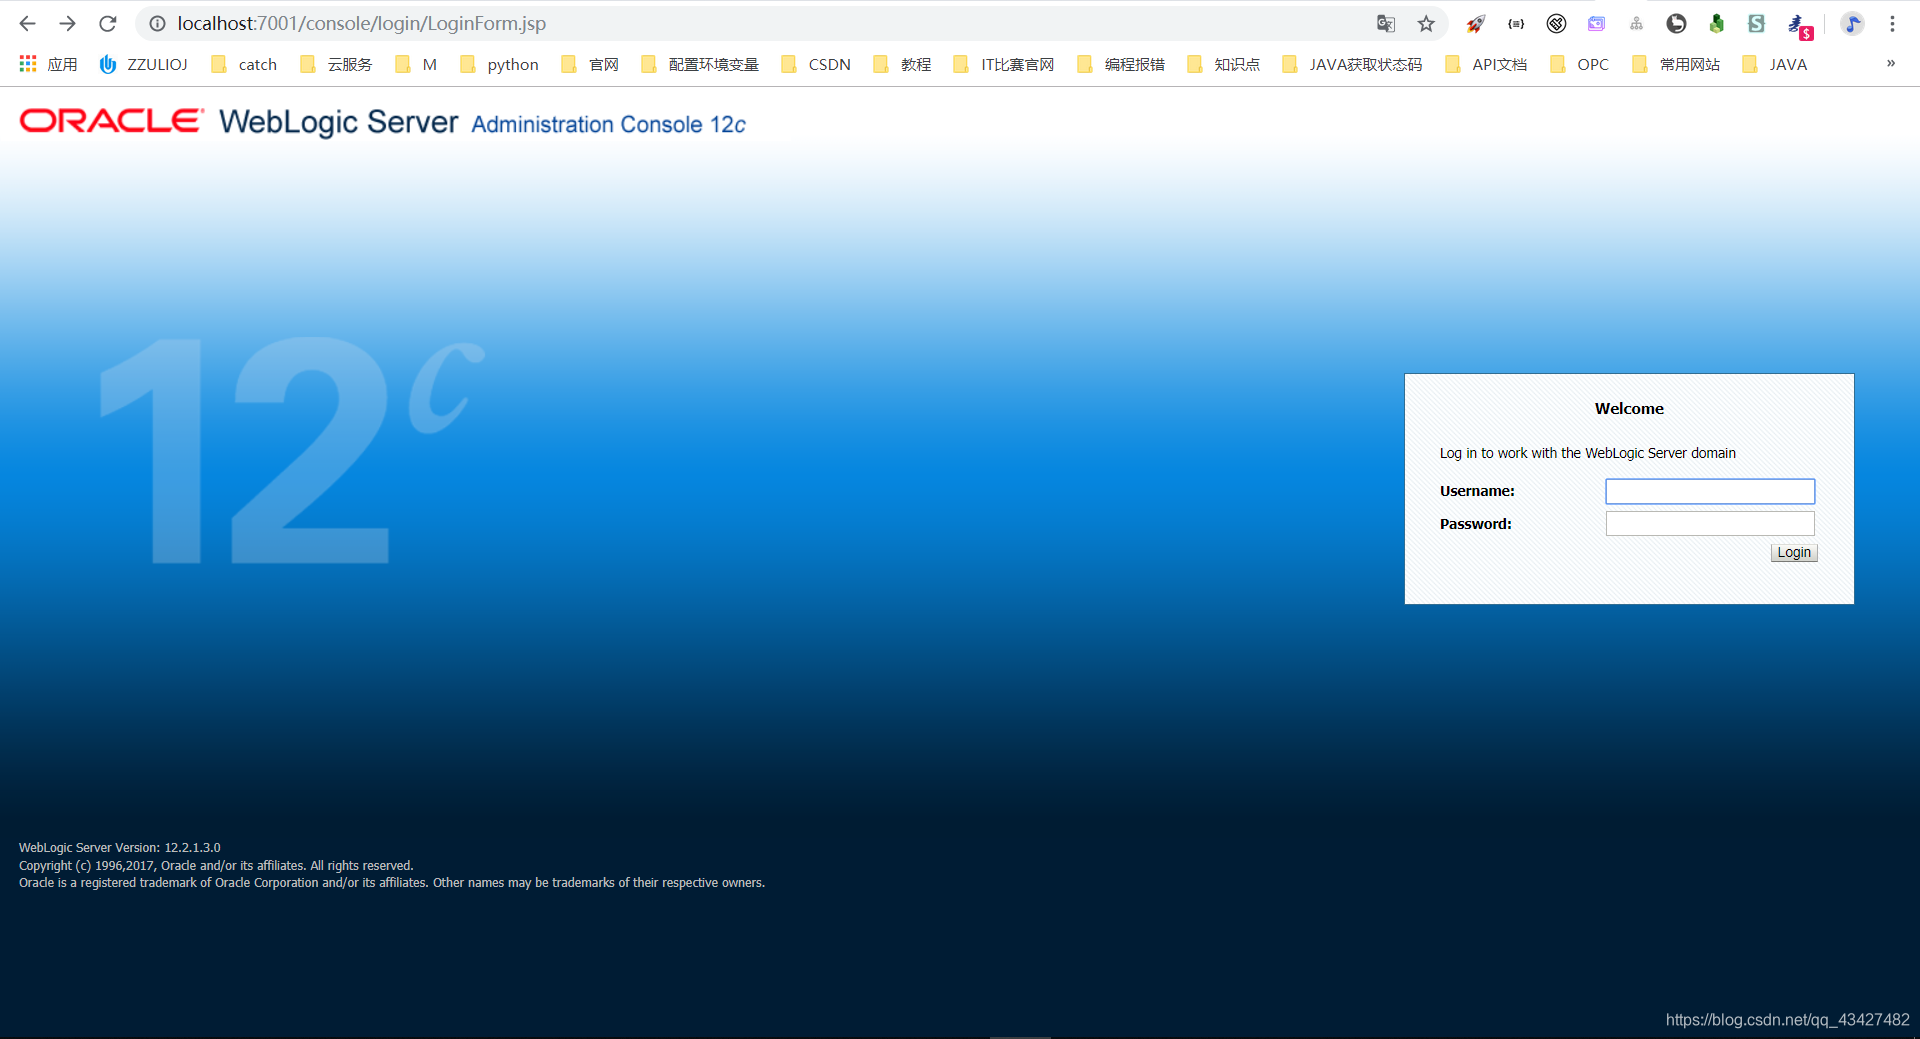Click the Oracle logo
This screenshot has height=1039, width=1920.
click(x=111, y=121)
